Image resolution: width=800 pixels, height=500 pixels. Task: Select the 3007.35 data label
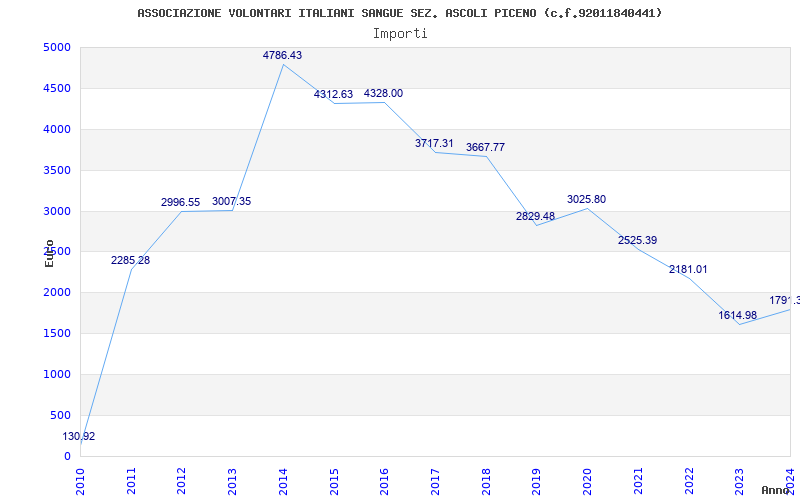[232, 202]
